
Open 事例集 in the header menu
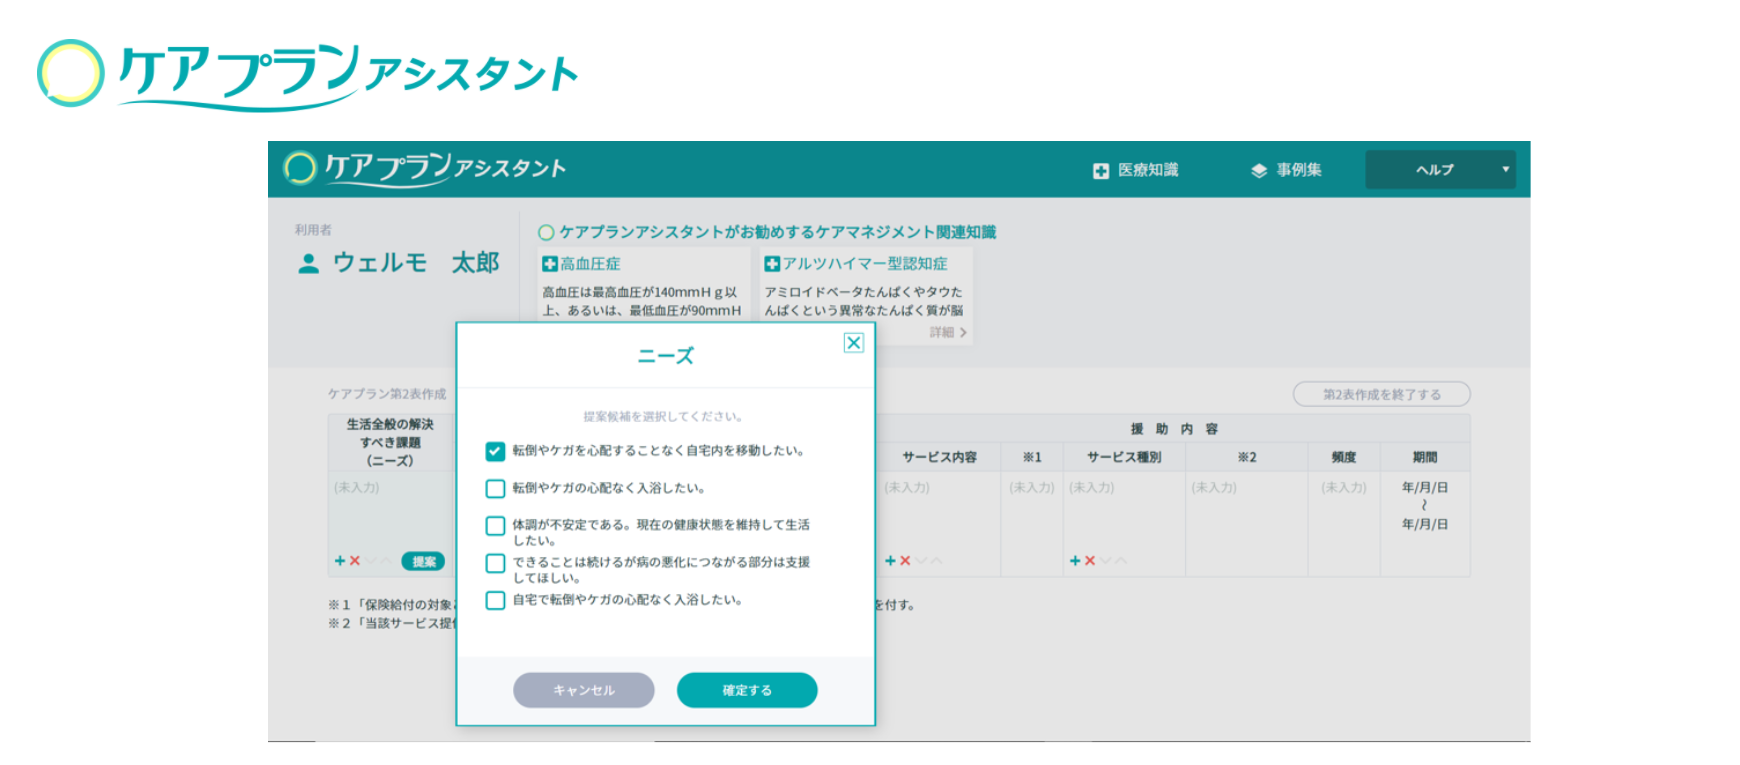click(1286, 170)
